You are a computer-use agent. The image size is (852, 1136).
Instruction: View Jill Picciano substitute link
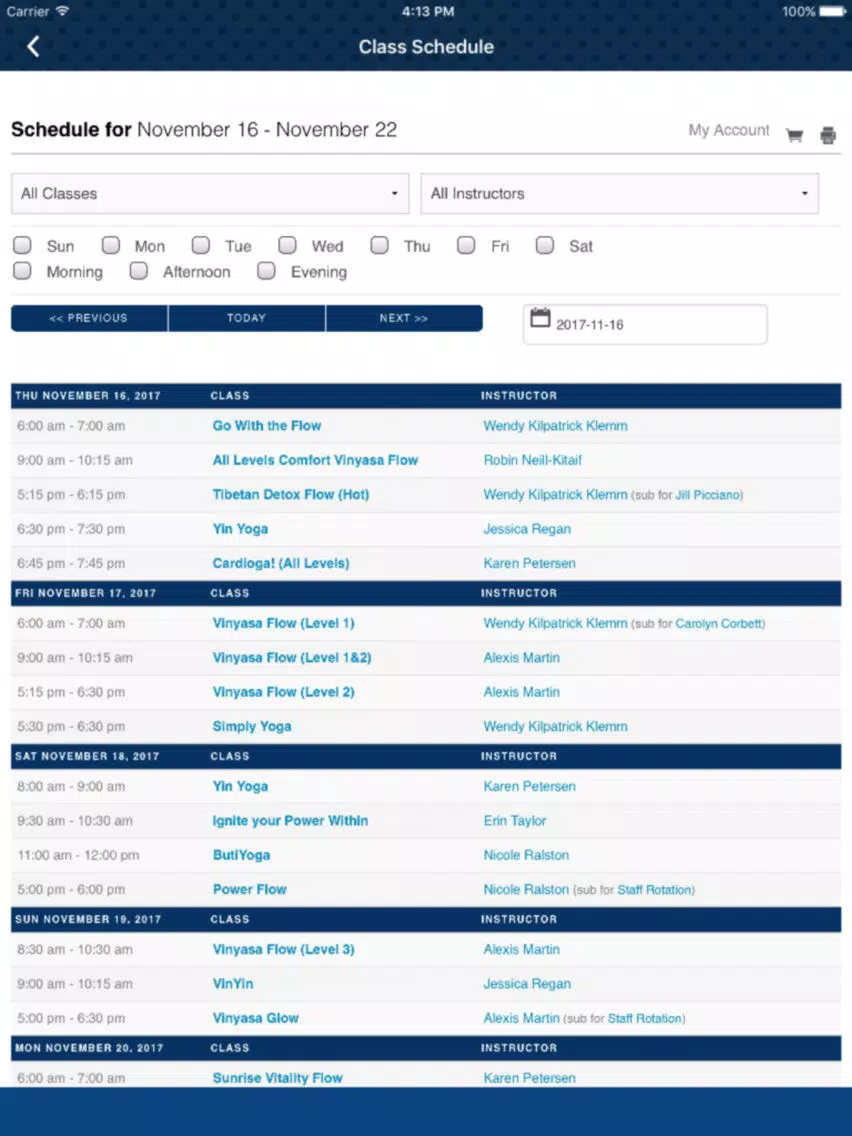(x=708, y=496)
